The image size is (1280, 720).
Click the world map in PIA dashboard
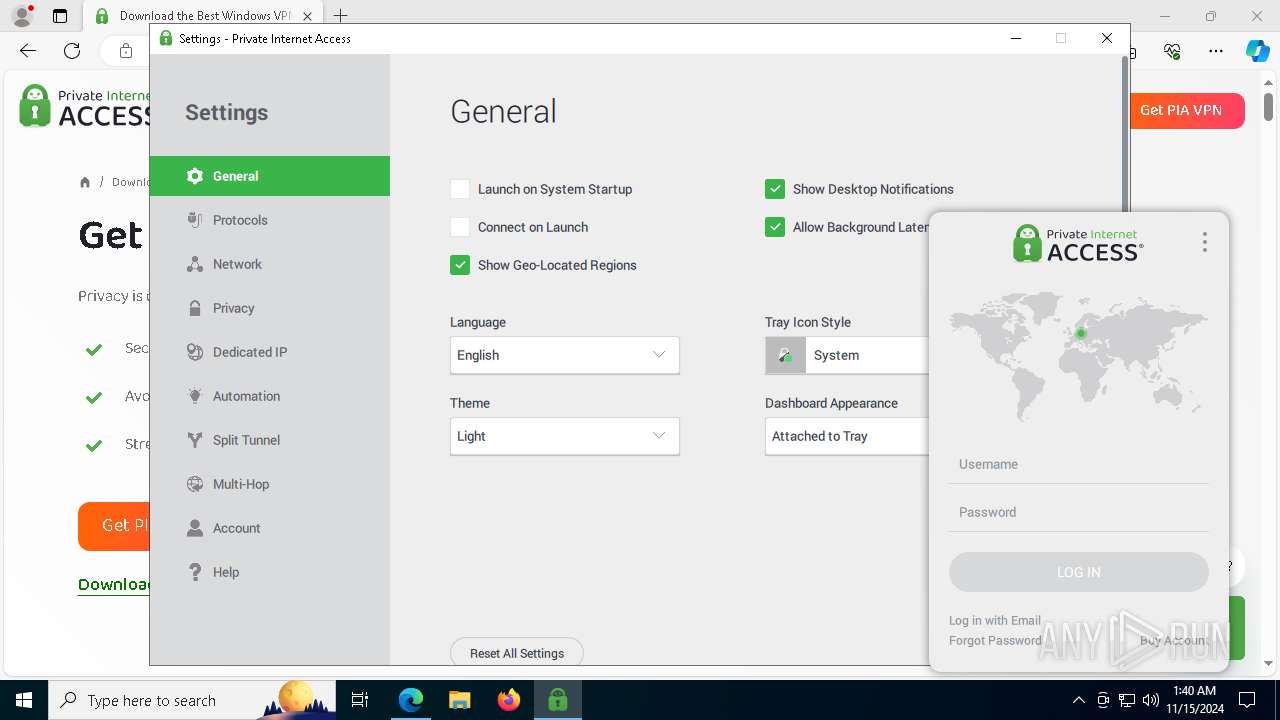coord(1079,355)
